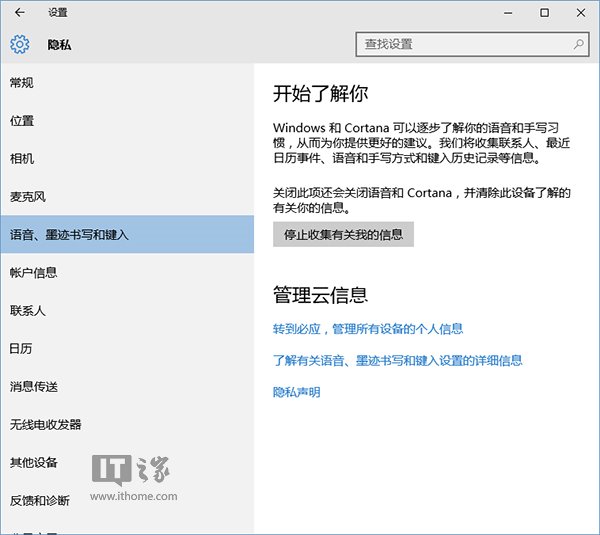Open the 日历 privacy page
Viewport: 600px width, 535px height.
click(22, 349)
